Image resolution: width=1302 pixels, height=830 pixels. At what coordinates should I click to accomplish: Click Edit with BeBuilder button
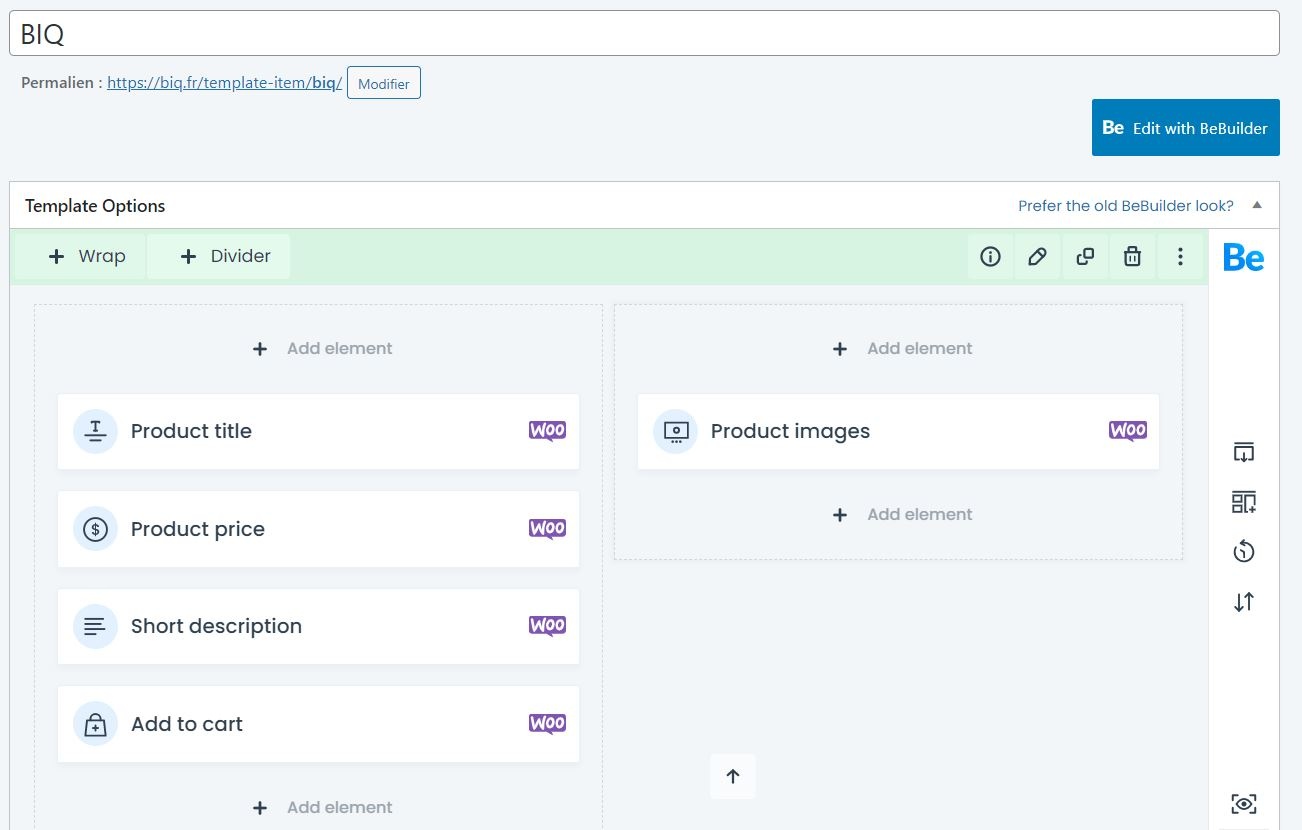pos(1186,127)
